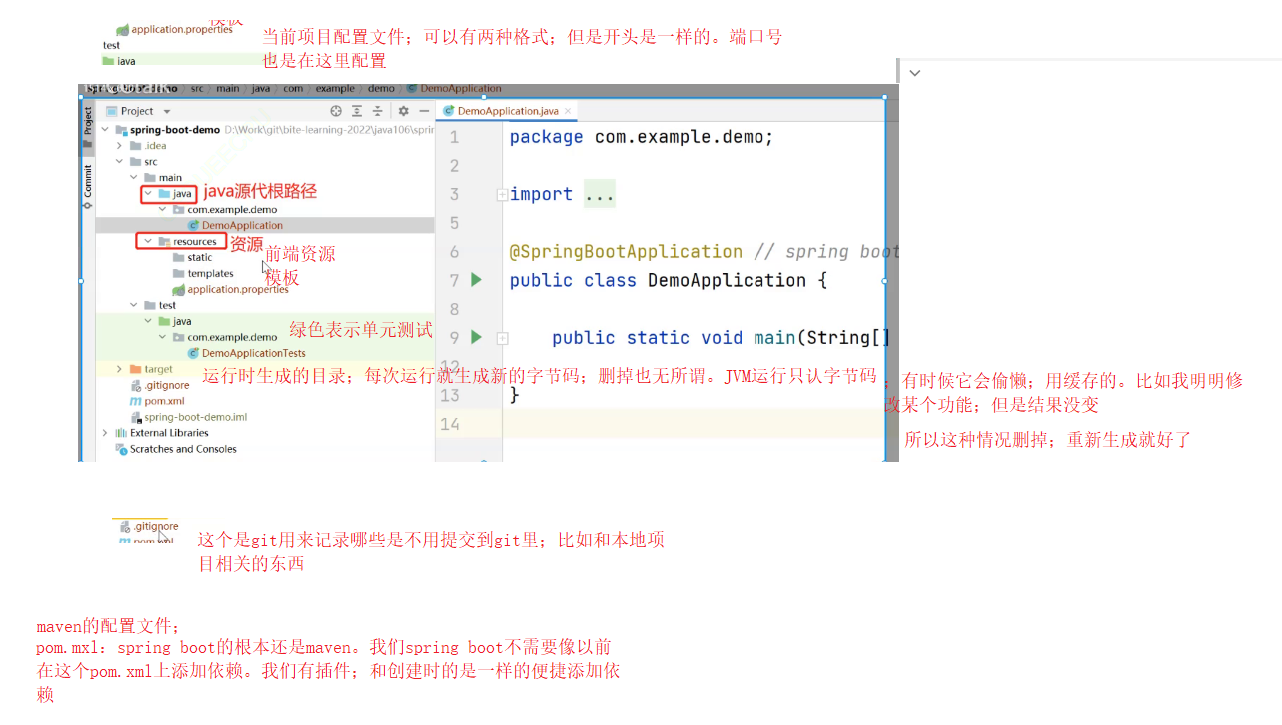Collapse the test folder arrow
The width and height of the screenshot is (1282, 725).
click(134, 305)
